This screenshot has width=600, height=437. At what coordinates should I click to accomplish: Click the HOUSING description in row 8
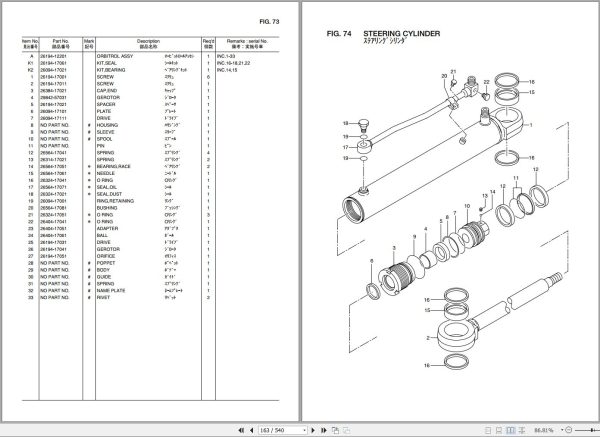tap(108, 125)
